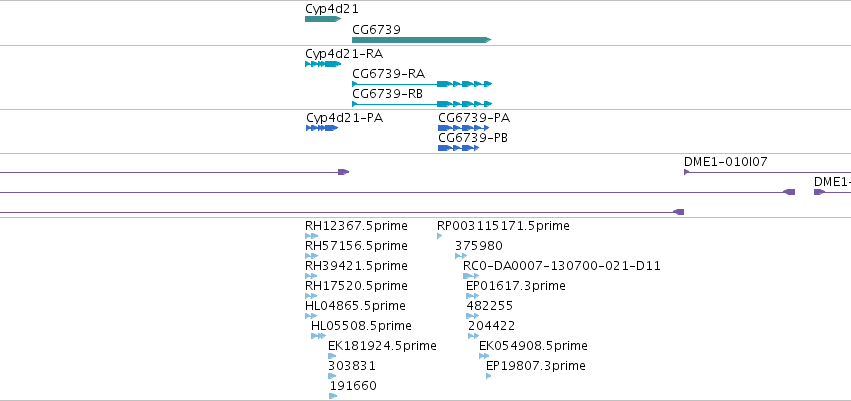
Task: Select the EK181924.5prime EST label
Action: pos(382,346)
